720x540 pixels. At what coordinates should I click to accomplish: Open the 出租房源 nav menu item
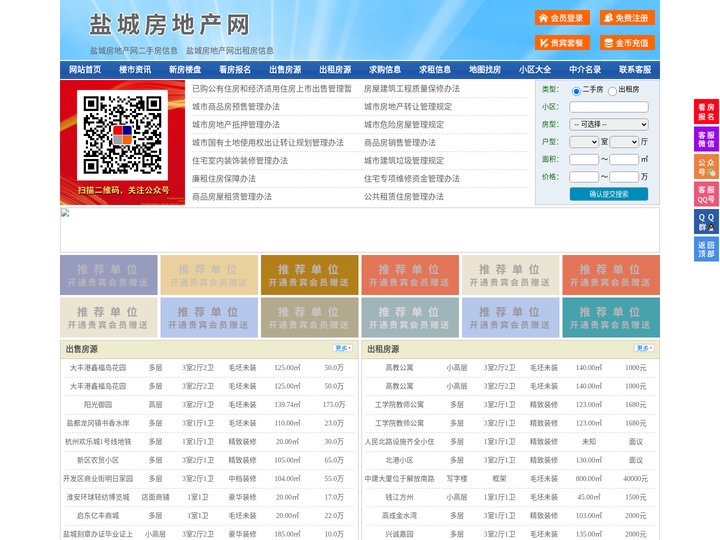[x=335, y=70]
